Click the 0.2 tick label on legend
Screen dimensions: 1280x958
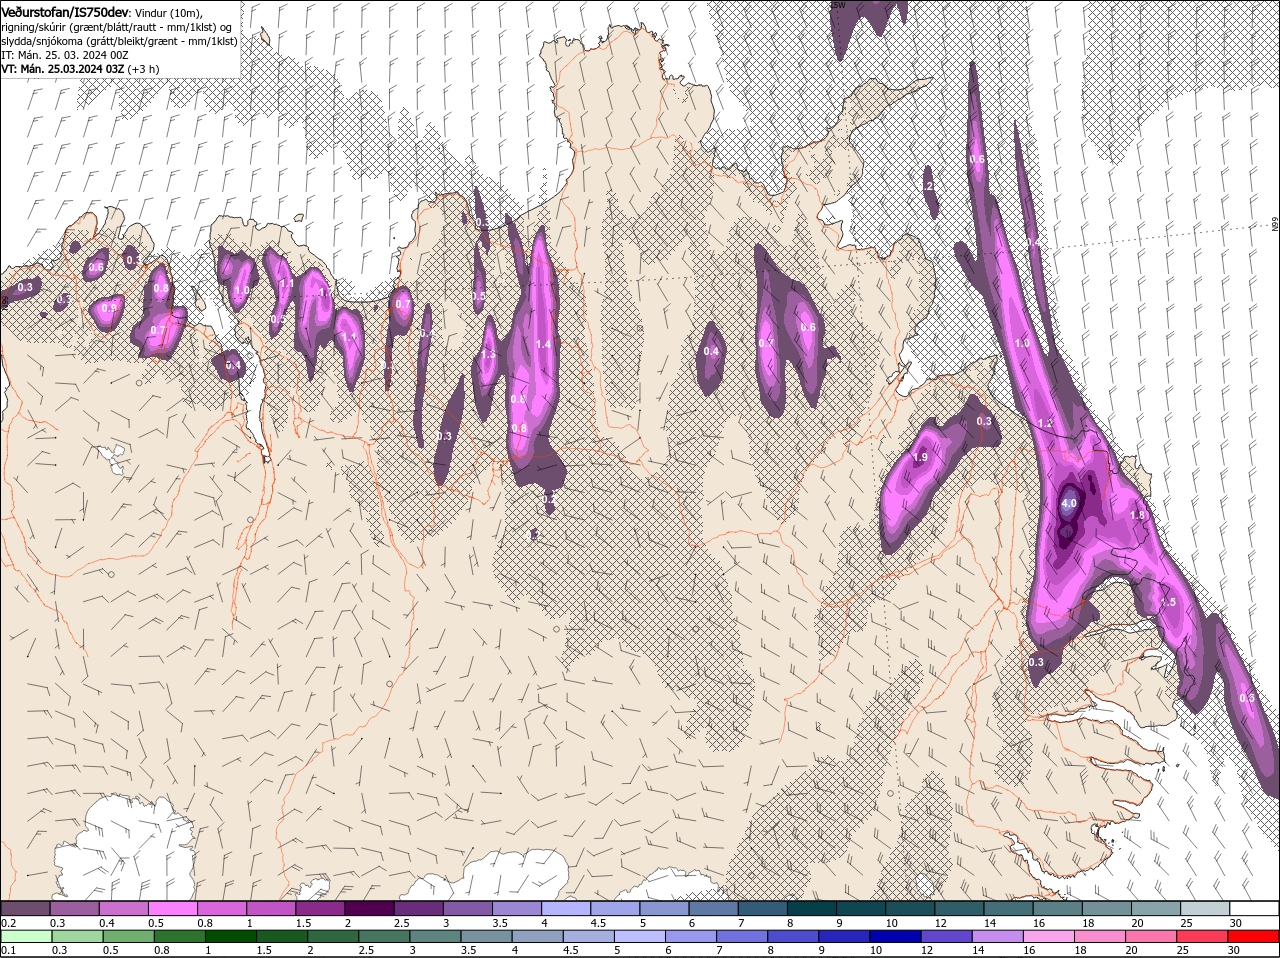(x=8, y=922)
